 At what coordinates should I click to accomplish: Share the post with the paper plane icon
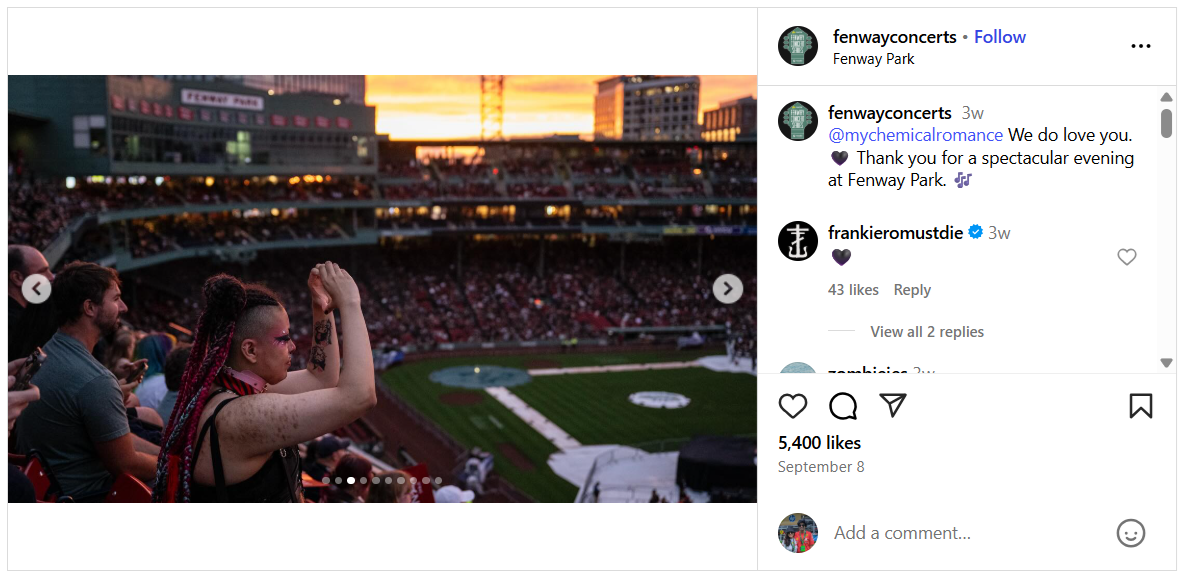[x=892, y=406]
